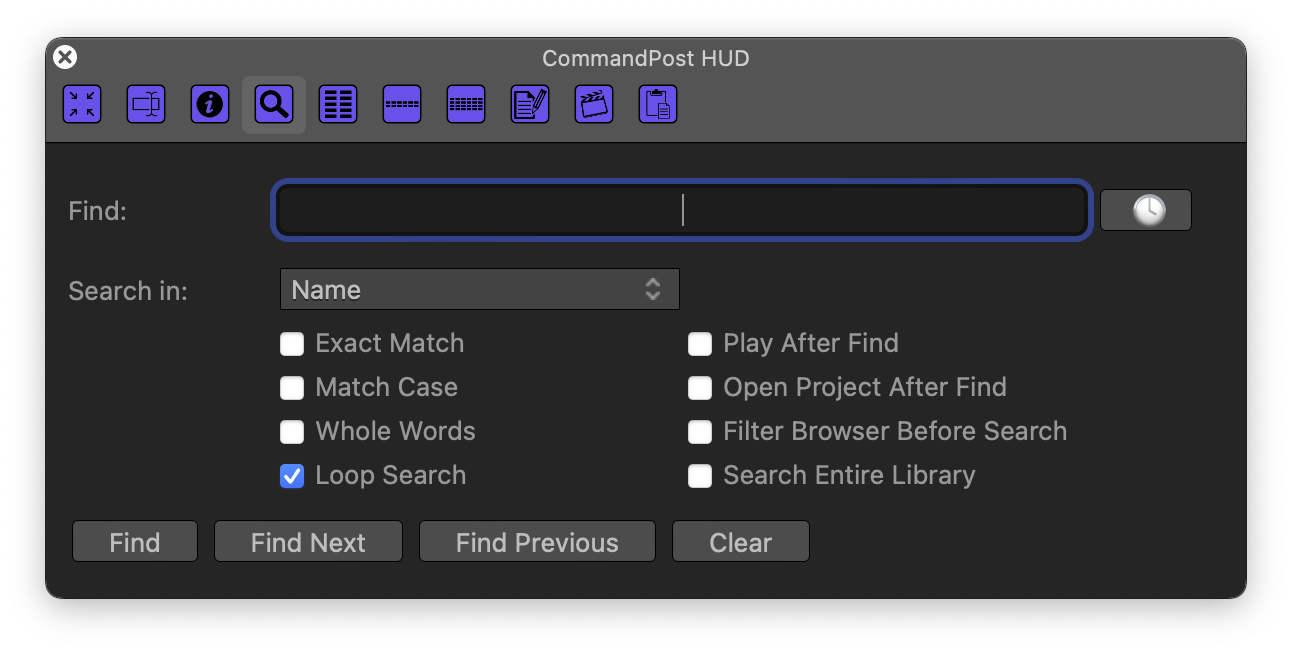This screenshot has height=652, width=1292.
Task: Tick the Whole Words checkbox
Action: pos(292,432)
